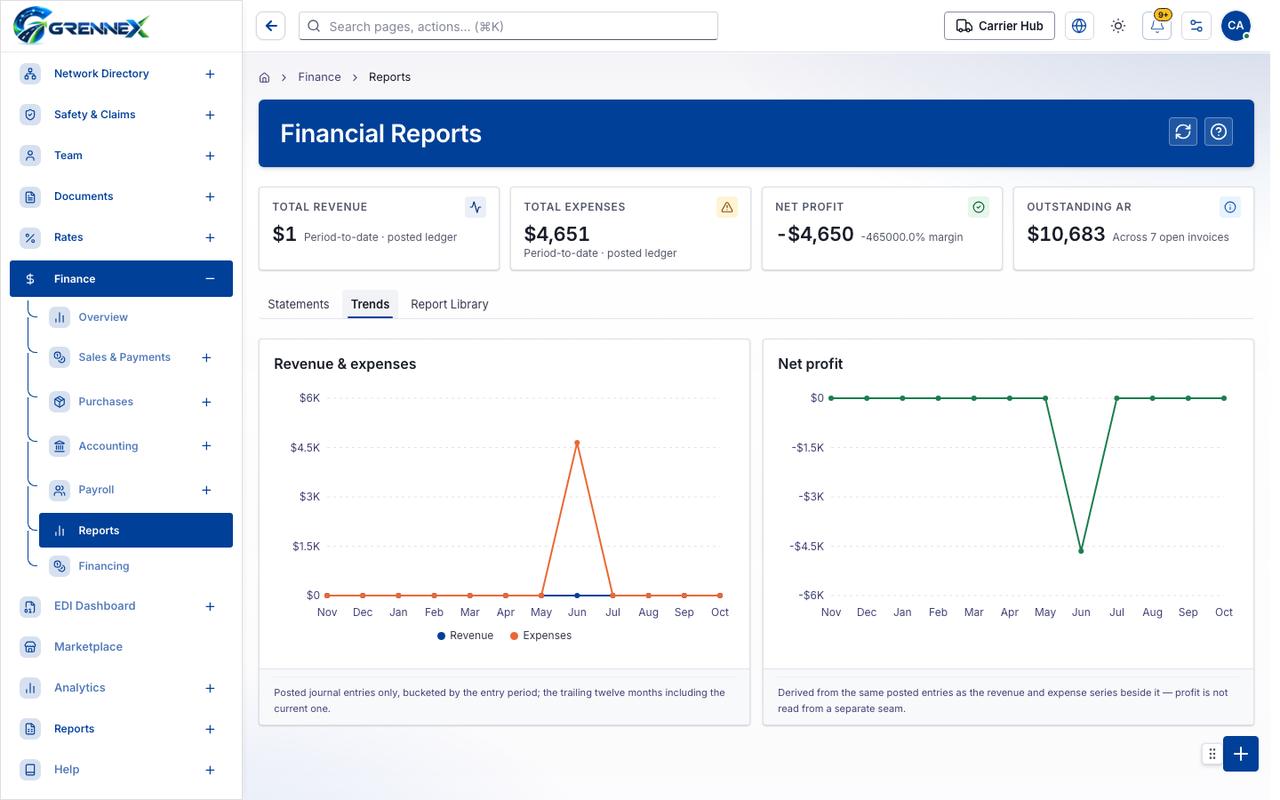Open Analytics in the sidebar

tap(79, 688)
